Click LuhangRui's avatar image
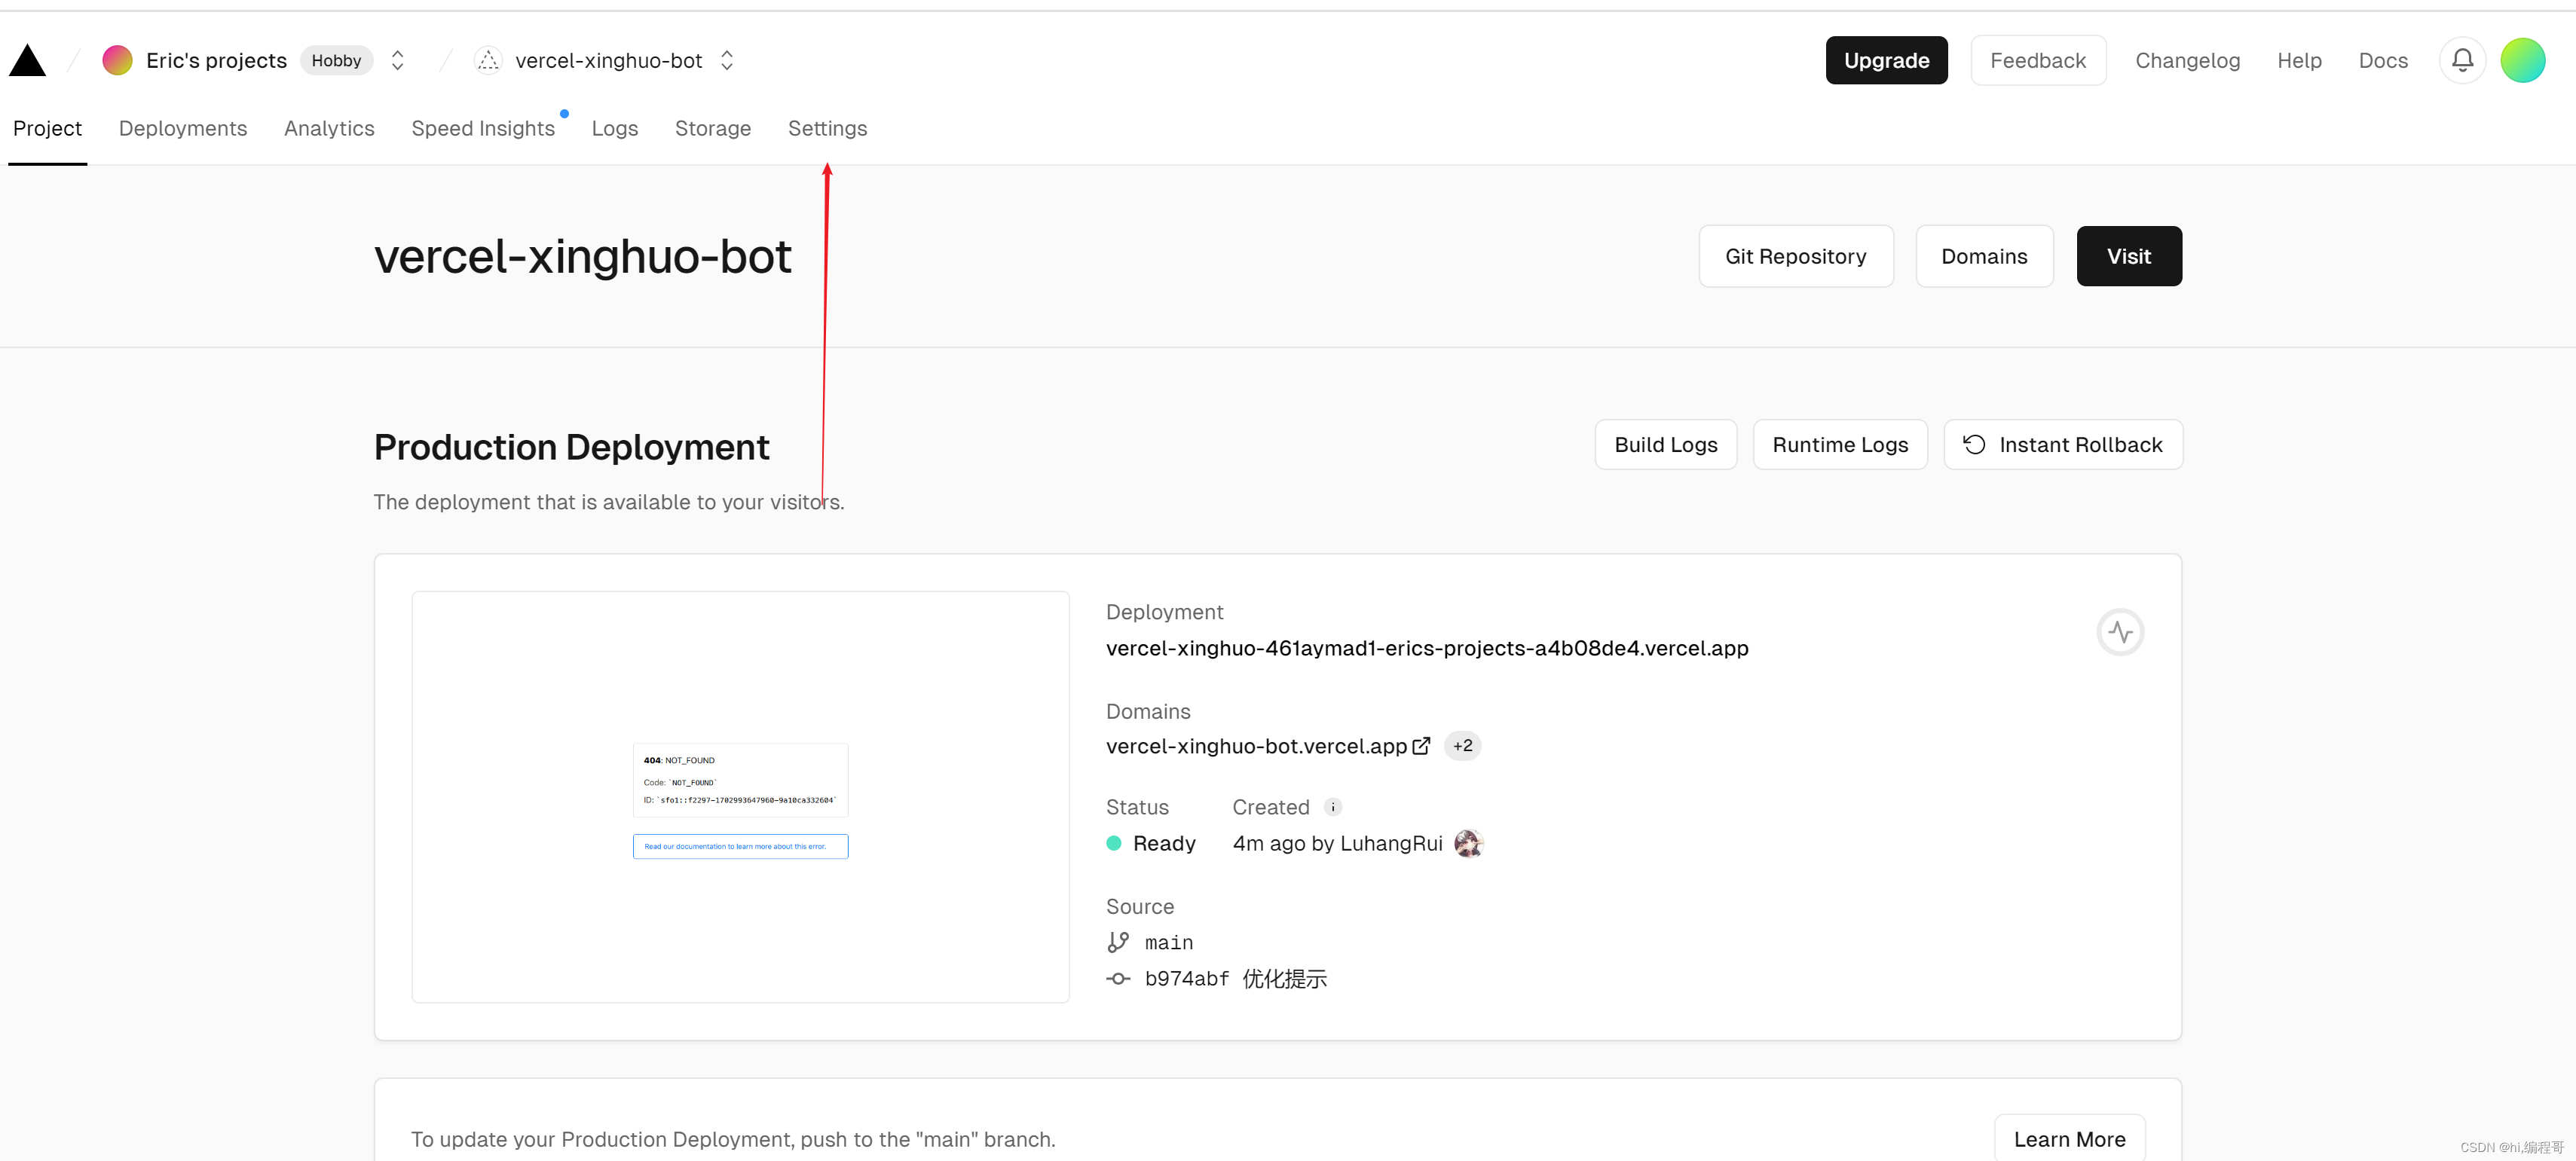Screen dimensions: 2576x1161 point(1468,843)
